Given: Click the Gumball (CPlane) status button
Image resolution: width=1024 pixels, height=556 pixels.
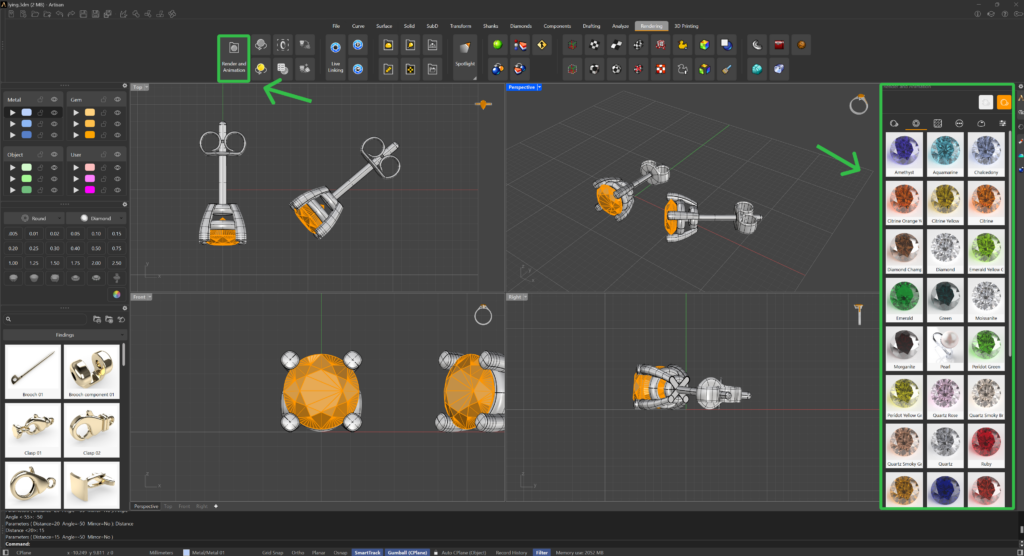Looking at the screenshot, I should [405, 551].
